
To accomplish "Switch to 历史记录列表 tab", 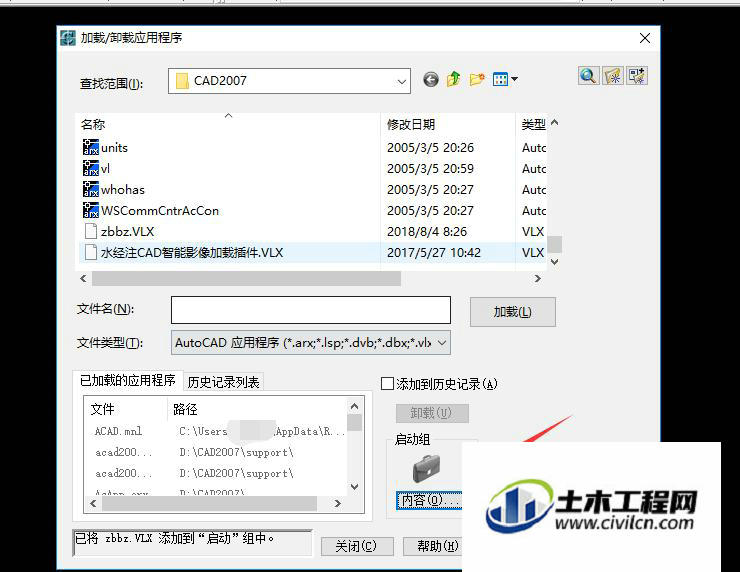I will click(x=223, y=382).
